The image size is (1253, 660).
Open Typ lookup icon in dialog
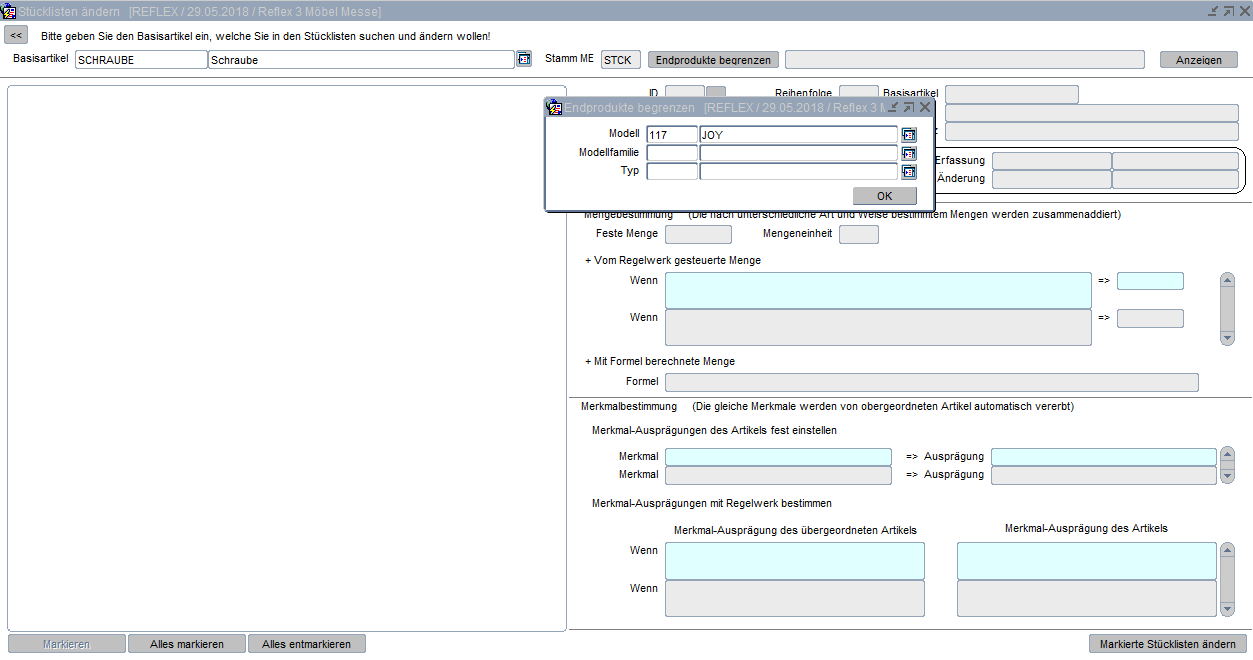(909, 171)
